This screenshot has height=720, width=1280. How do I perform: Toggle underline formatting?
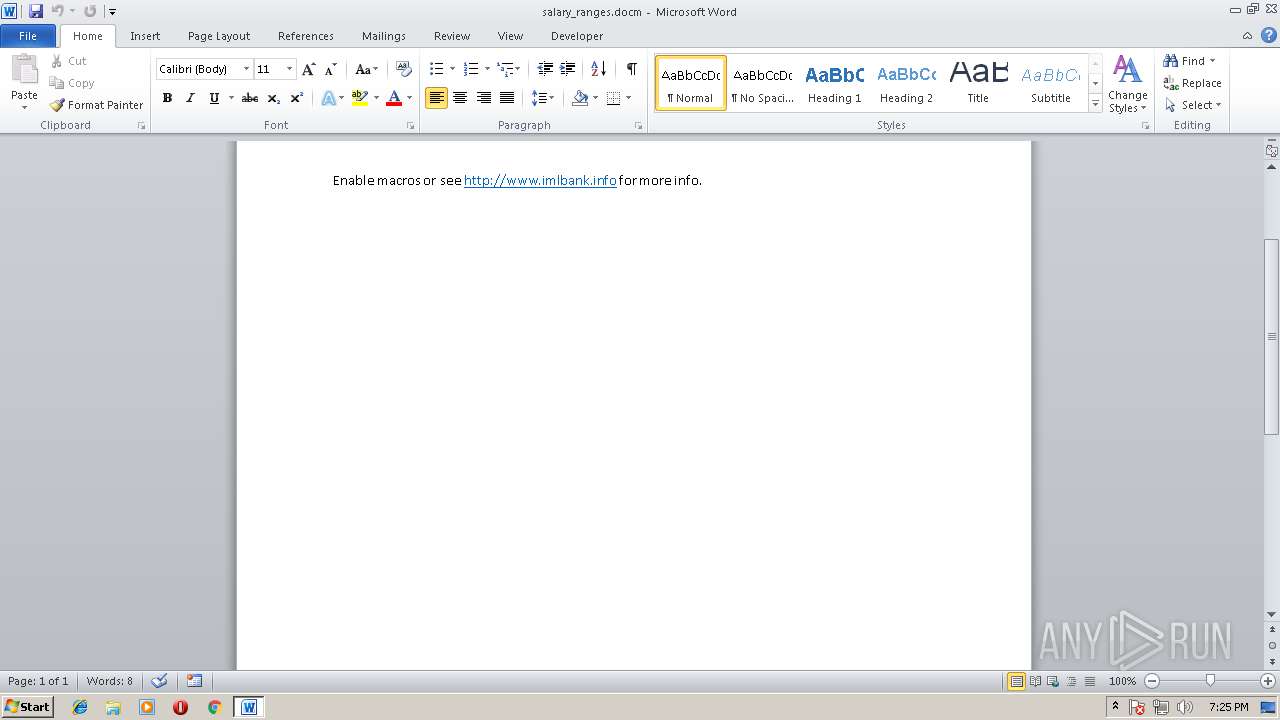[214, 98]
